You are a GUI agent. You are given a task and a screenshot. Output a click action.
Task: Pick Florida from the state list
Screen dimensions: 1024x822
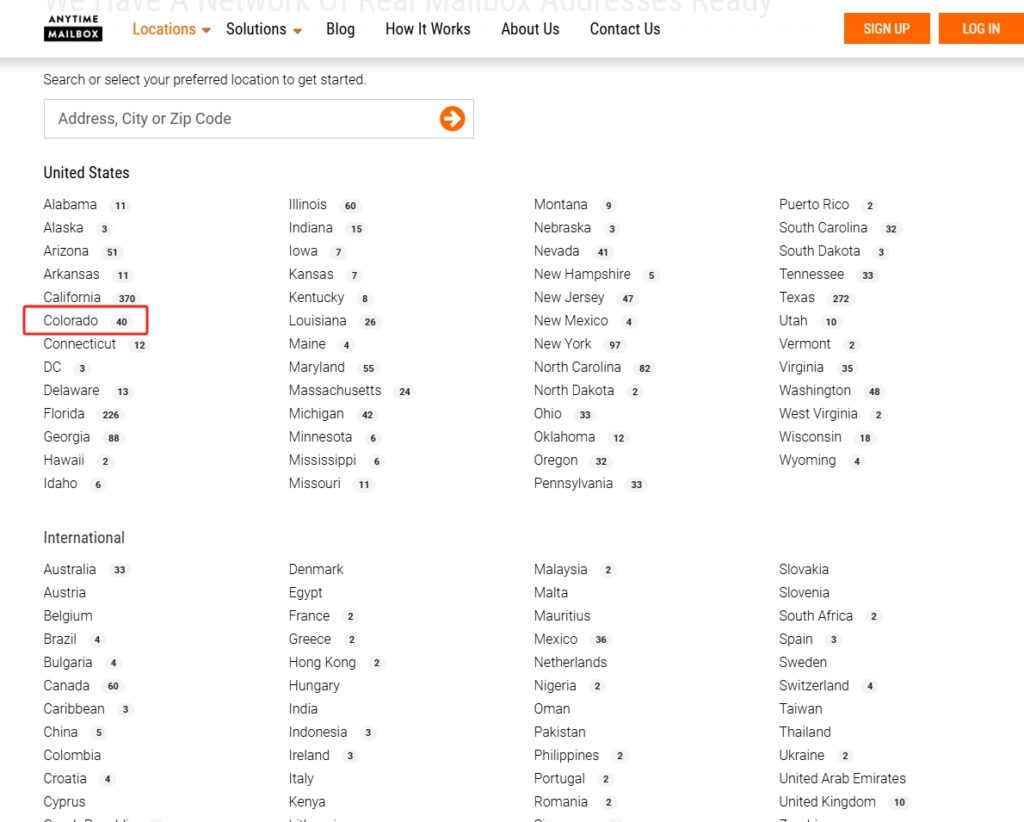tap(64, 414)
